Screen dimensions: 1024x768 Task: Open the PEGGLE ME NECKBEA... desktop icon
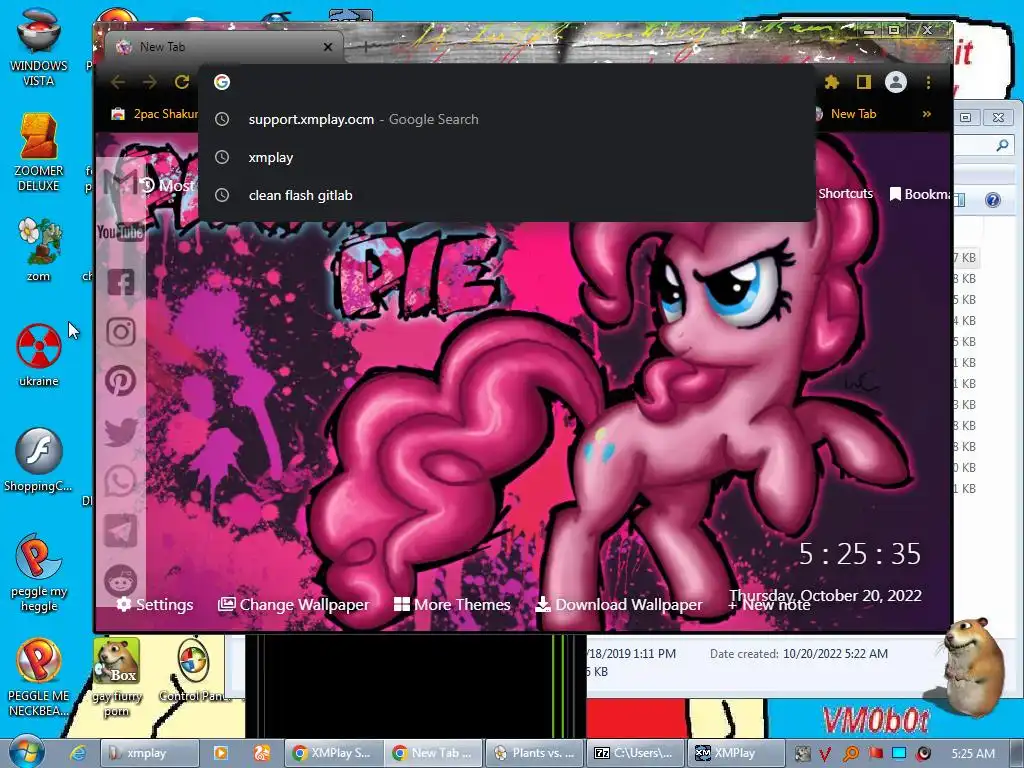point(39,679)
